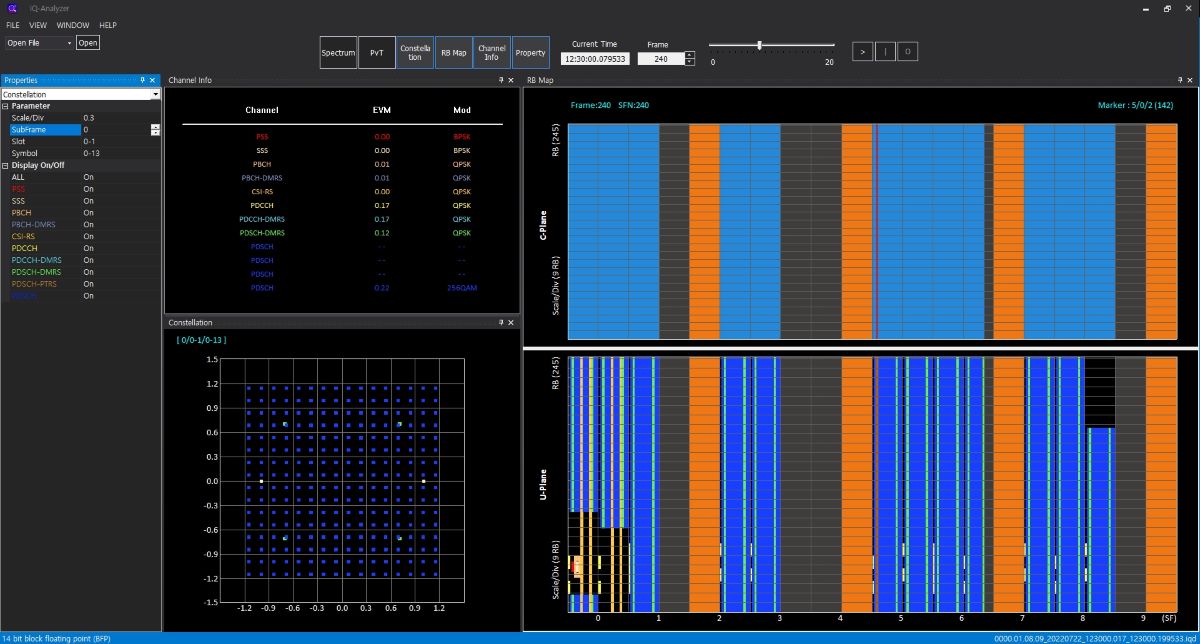Click the 0.22 EVM value
Image resolution: width=1200 pixels, height=644 pixels.
pos(382,288)
